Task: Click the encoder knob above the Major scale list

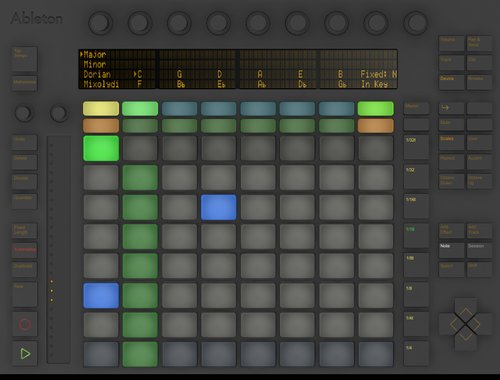Action: click(x=100, y=23)
